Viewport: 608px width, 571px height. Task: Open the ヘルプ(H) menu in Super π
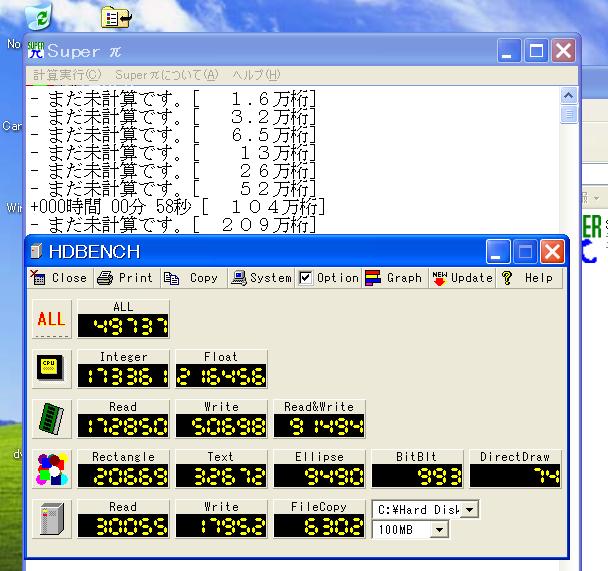[x=256, y=75]
